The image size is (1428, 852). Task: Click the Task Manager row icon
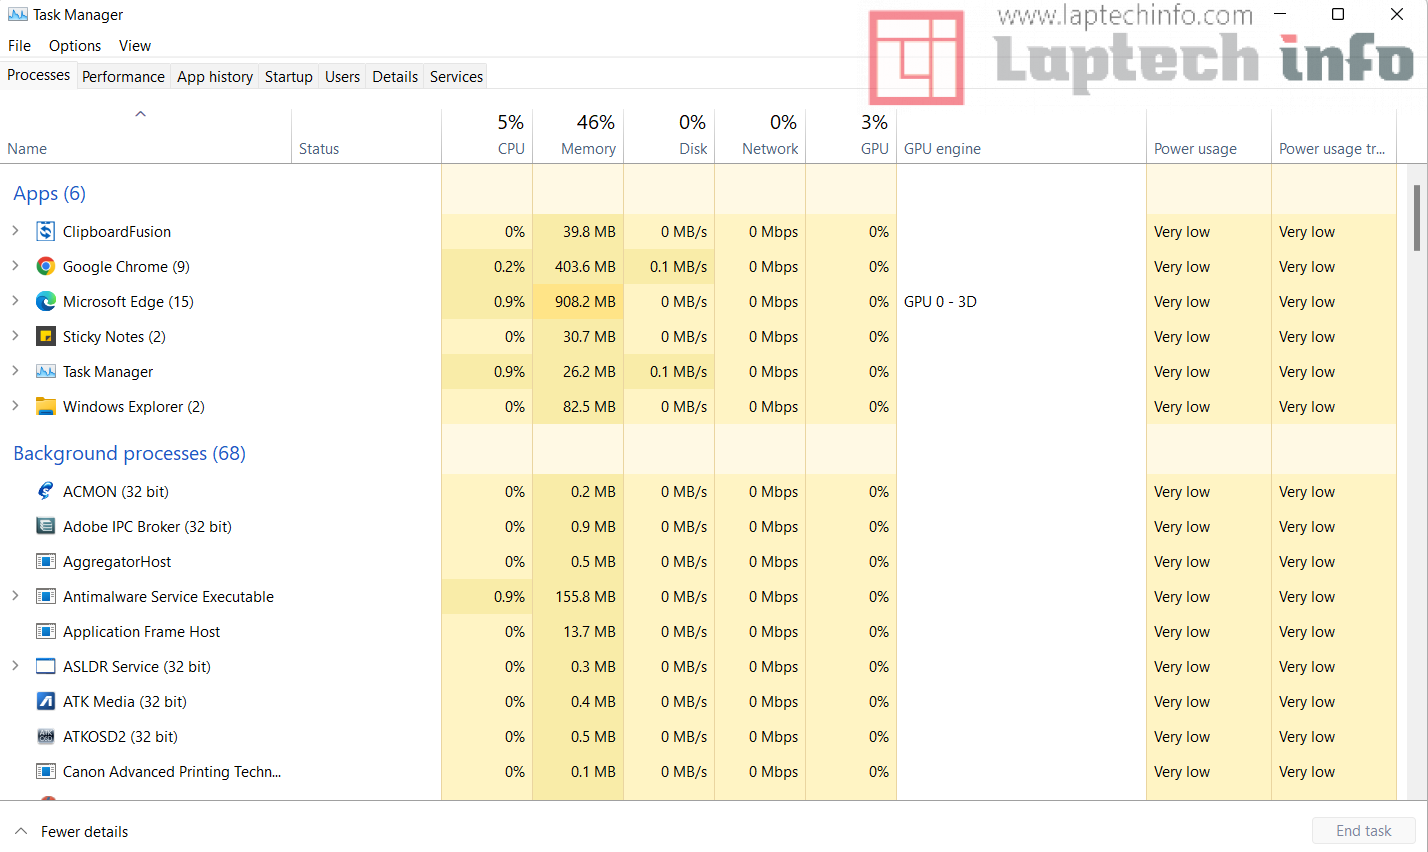[x=46, y=372]
